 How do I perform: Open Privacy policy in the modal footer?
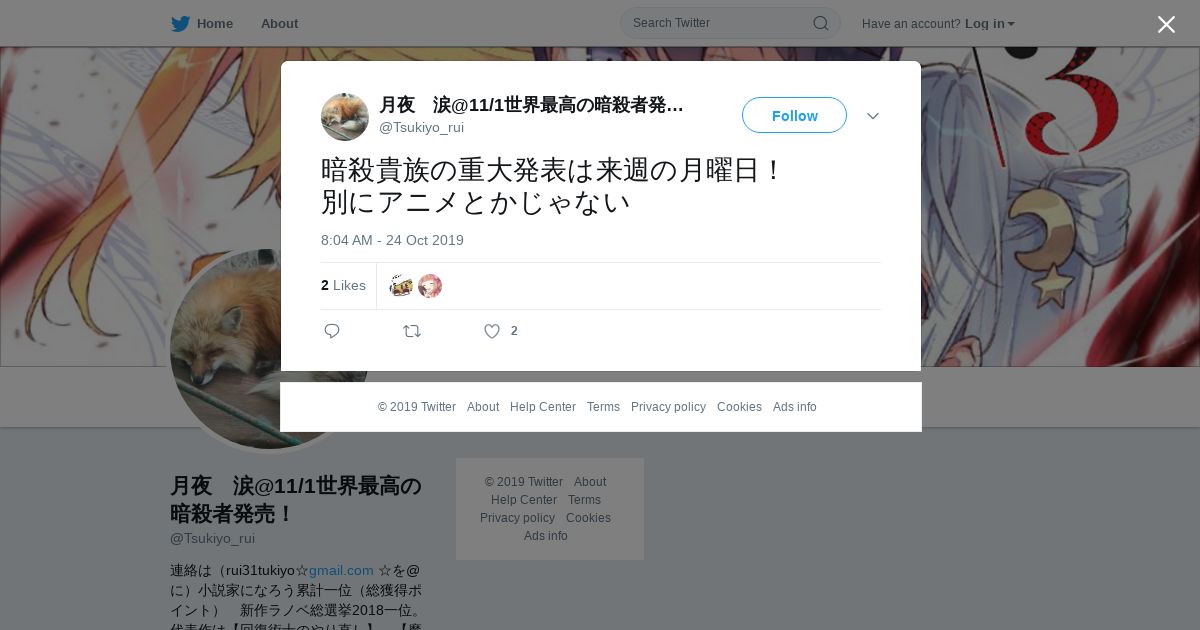[x=668, y=407]
